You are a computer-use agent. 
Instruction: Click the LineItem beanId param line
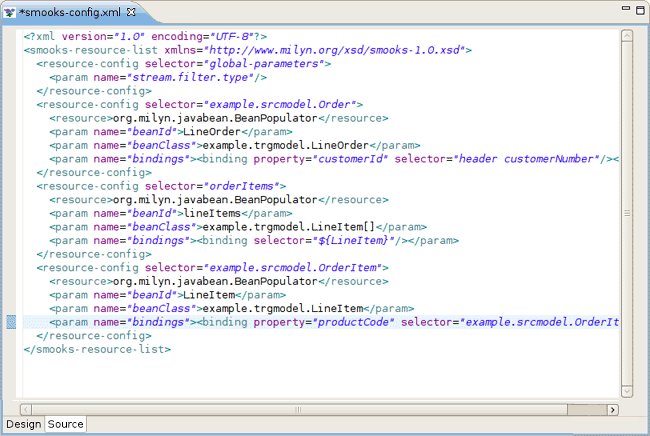pos(167,295)
